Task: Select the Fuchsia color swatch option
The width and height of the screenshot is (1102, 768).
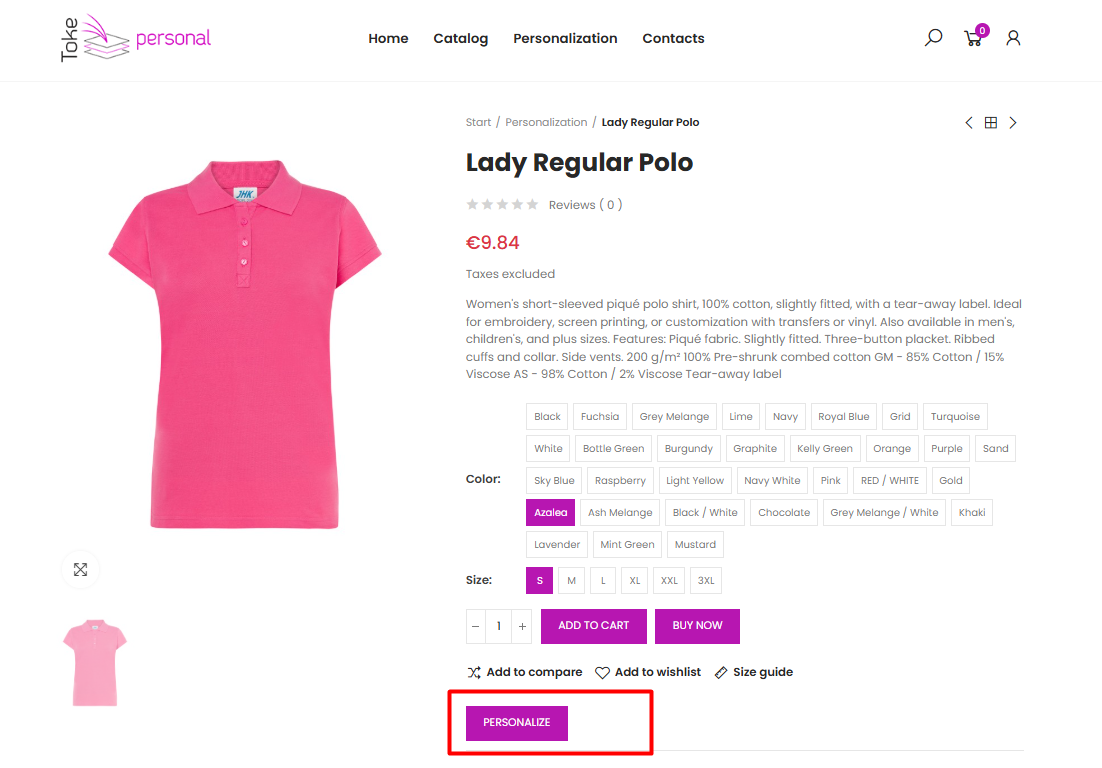Action: [x=600, y=416]
